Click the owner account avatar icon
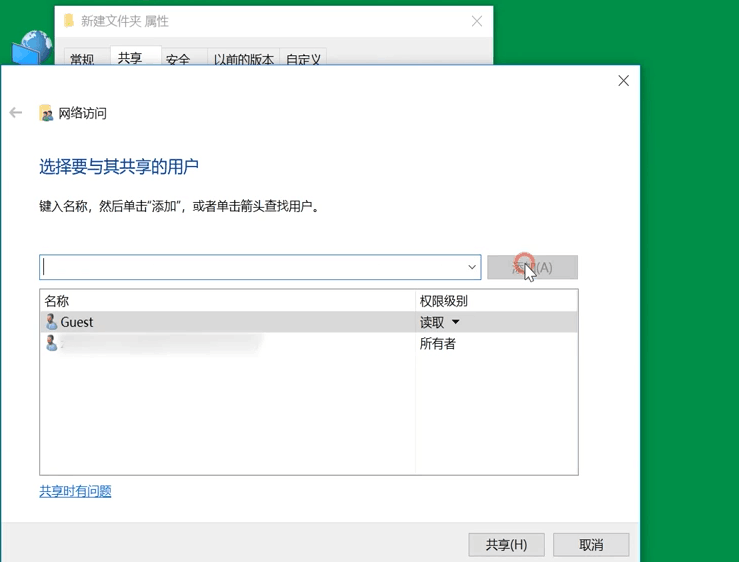739x562 pixels. [x=51, y=343]
